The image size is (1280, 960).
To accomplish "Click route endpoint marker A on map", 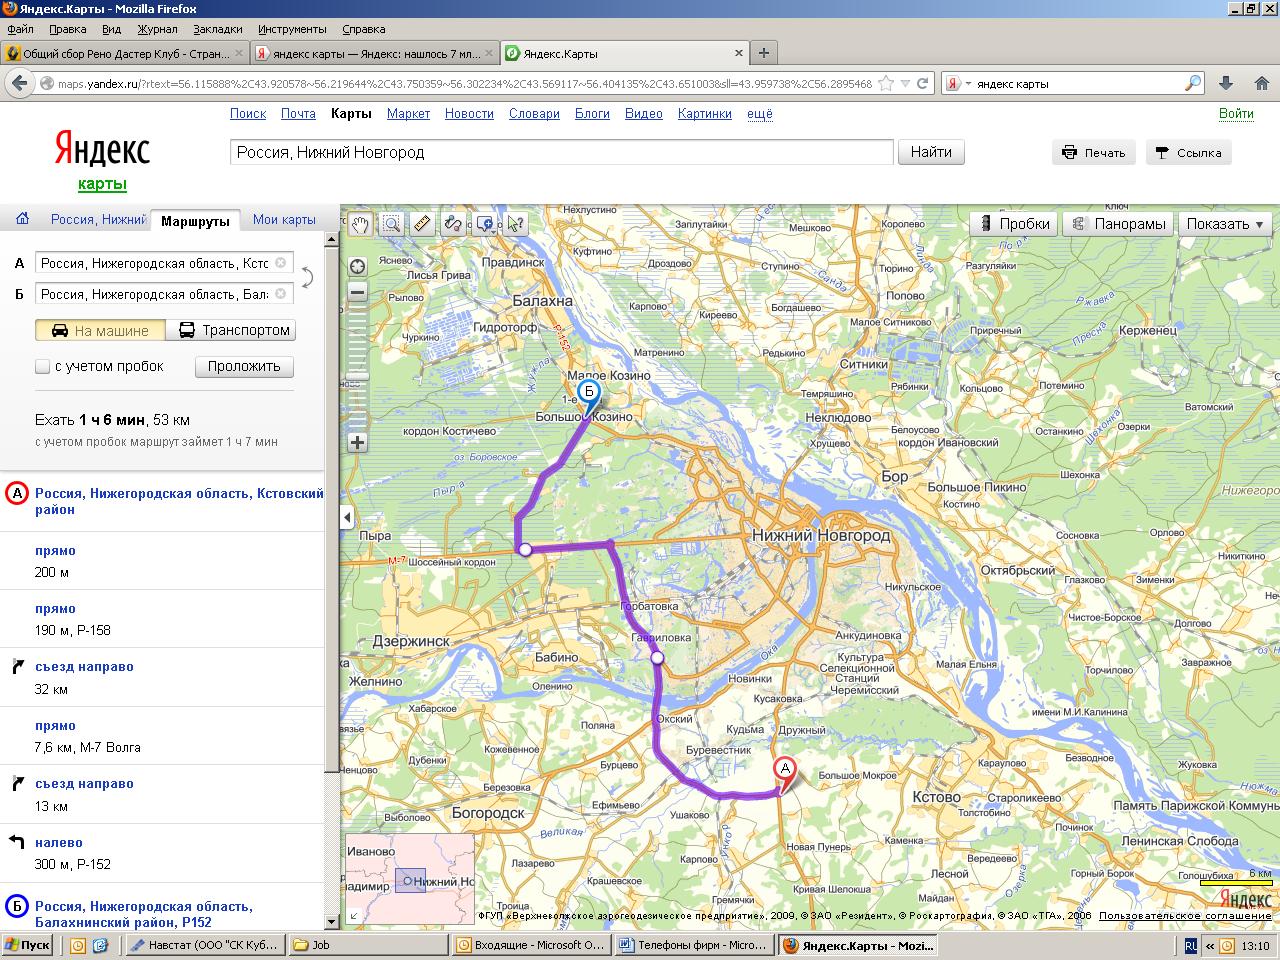I will (x=785, y=770).
